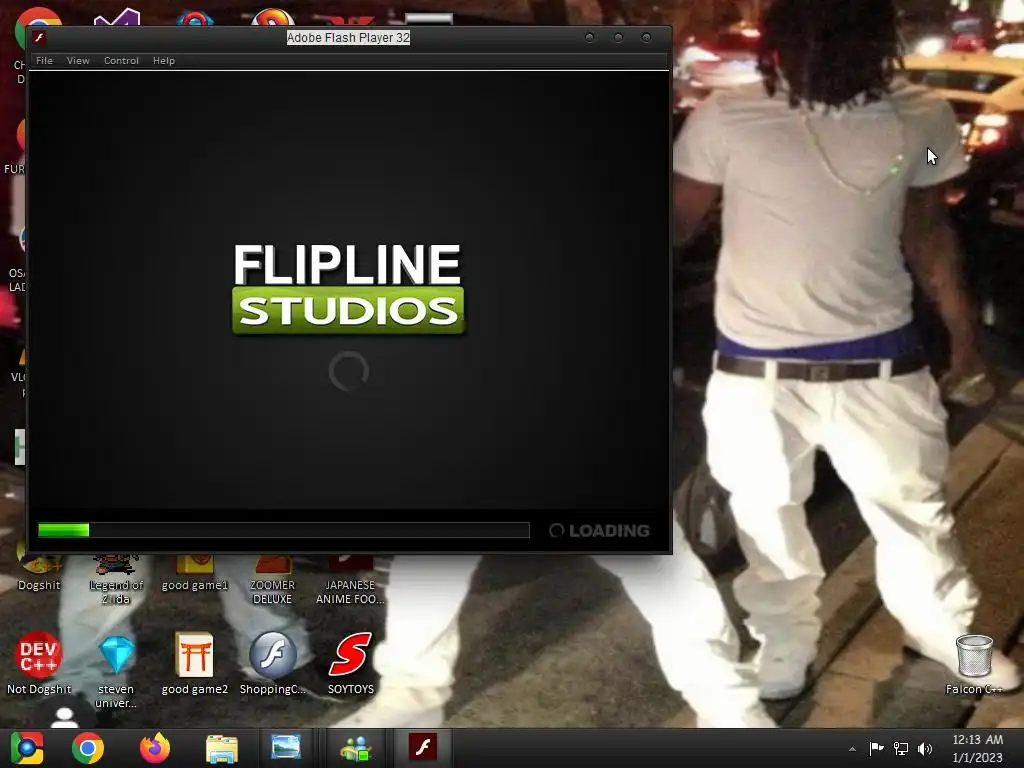The image size is (1024, 768).
Task: Click the Start button in the taskbar
Action: pos(27,748)
